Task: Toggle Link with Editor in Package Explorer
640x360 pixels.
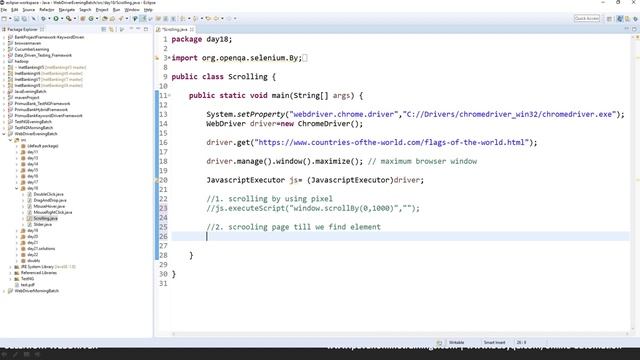Action: click(111, 29)
